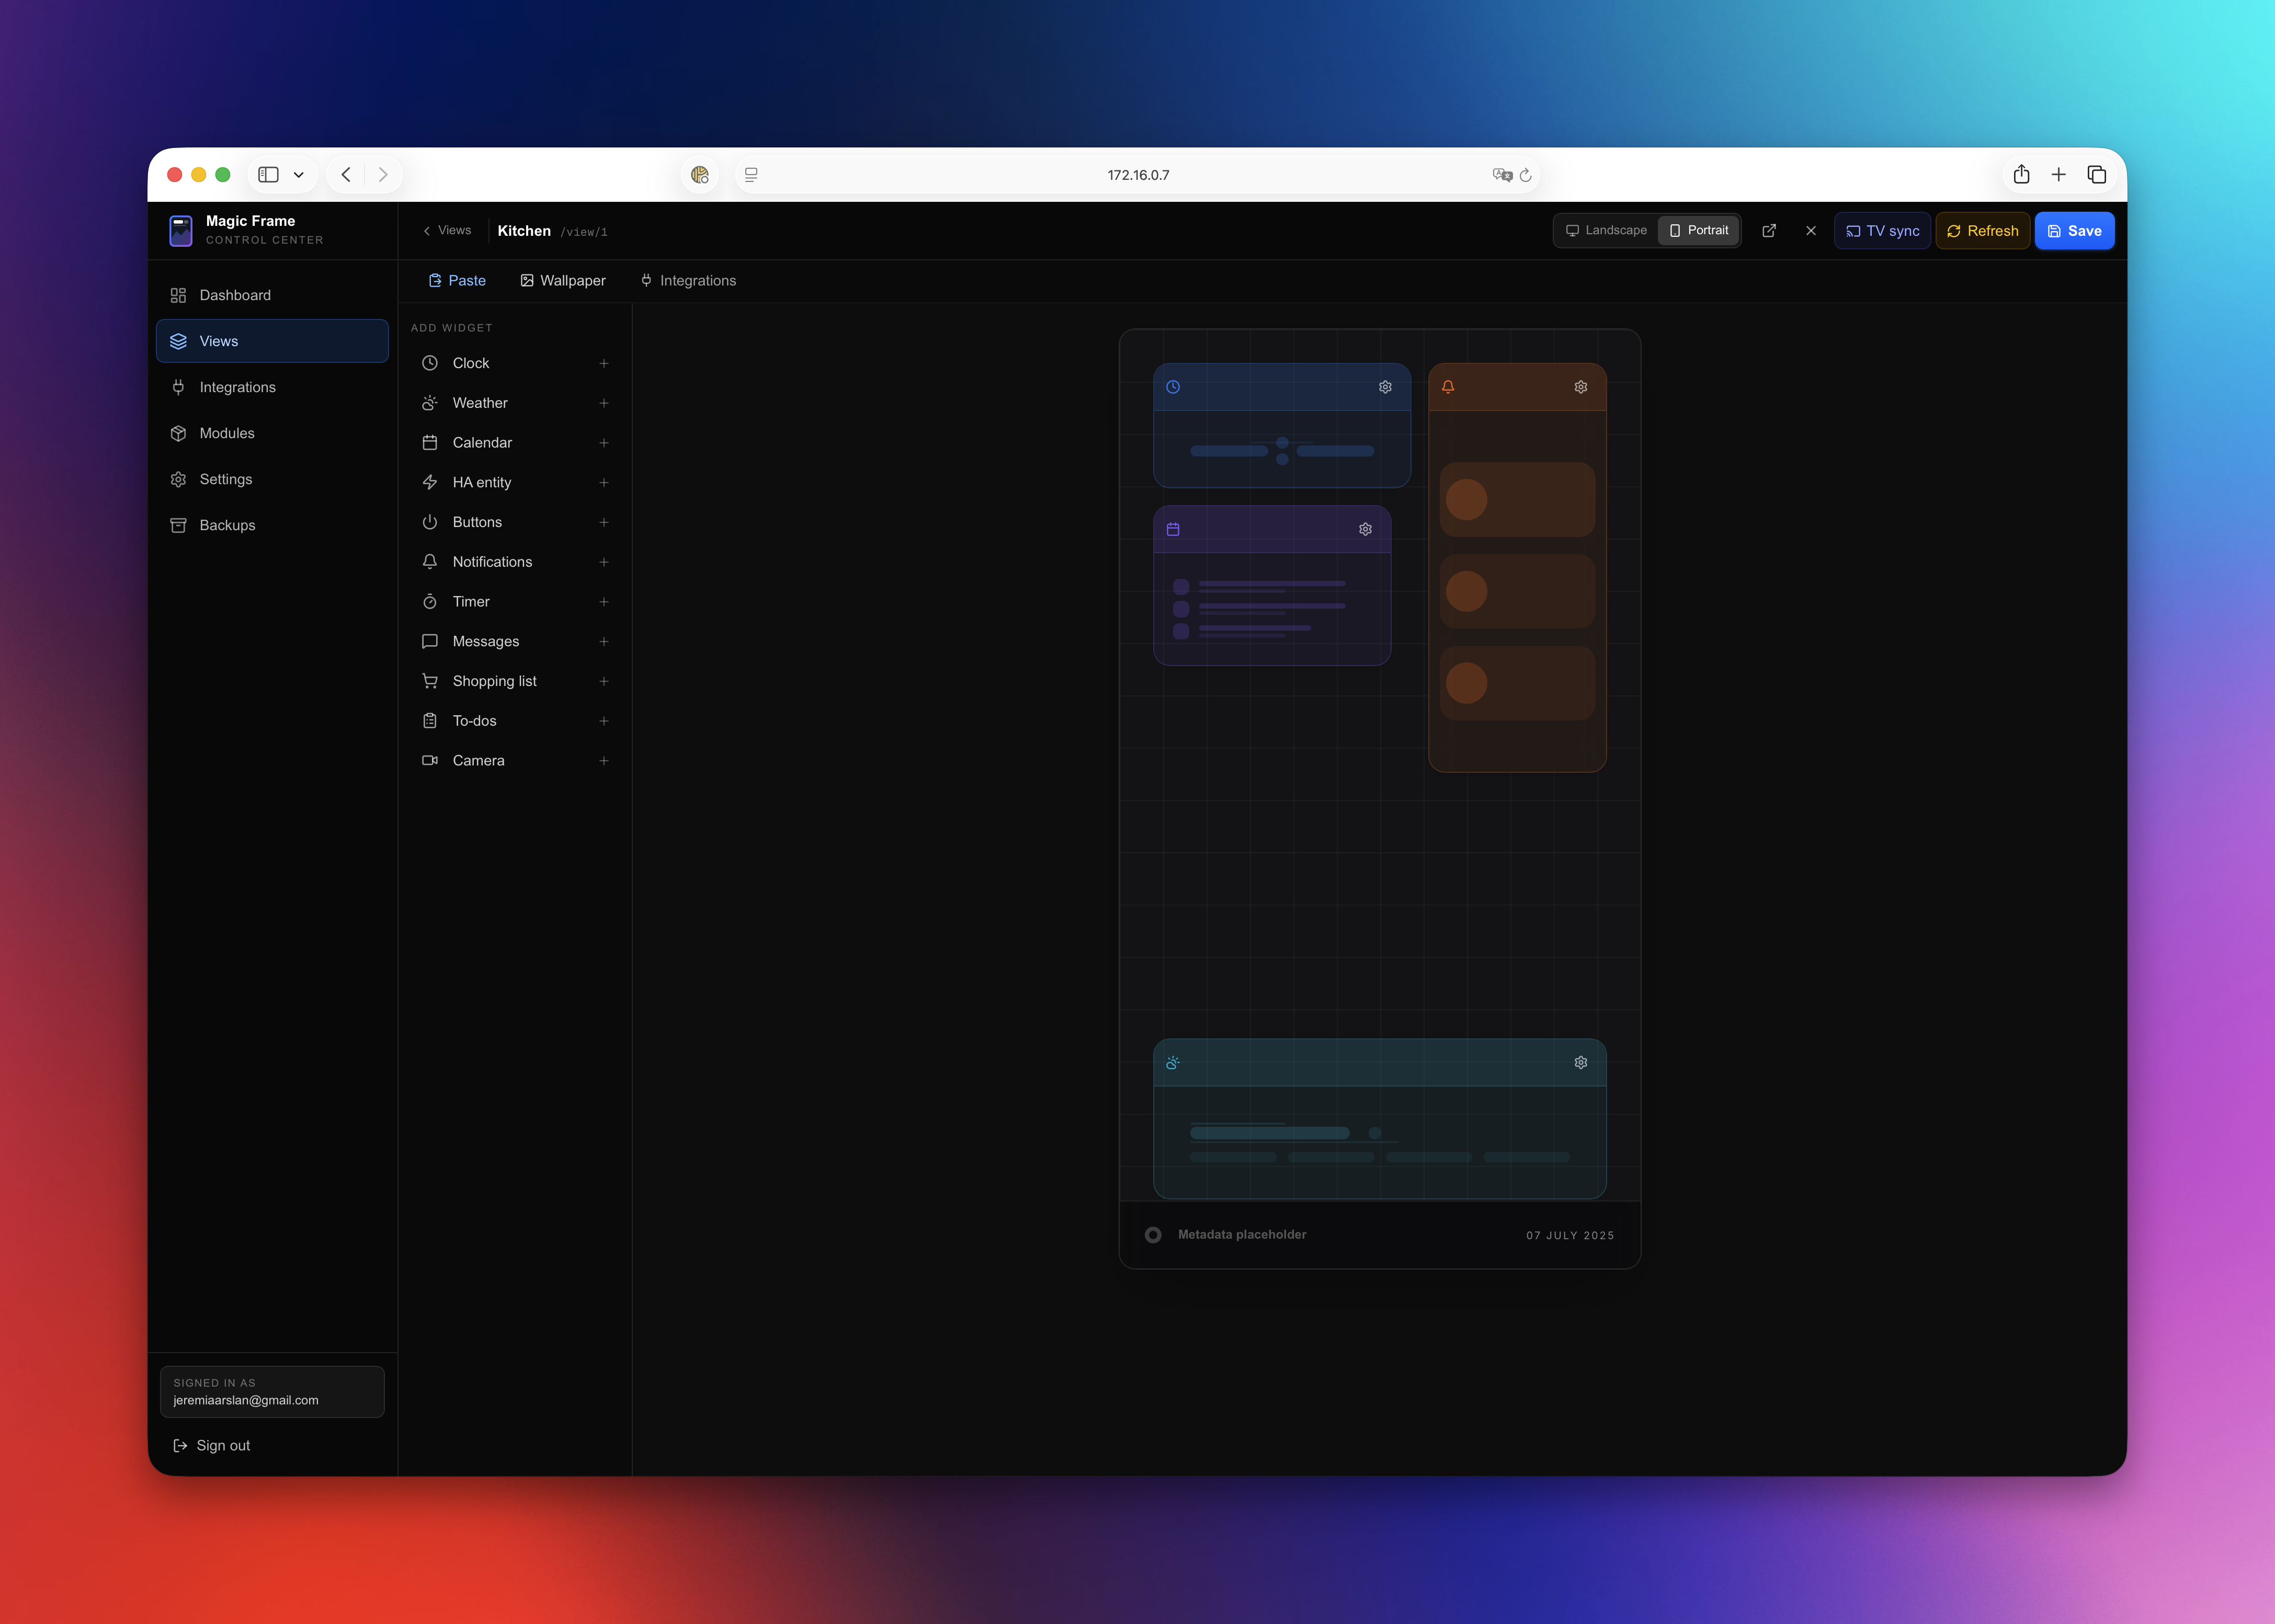Open Integrations in the left sidebar
This screenshot has height=1624, width=2275.
point(272,387)
